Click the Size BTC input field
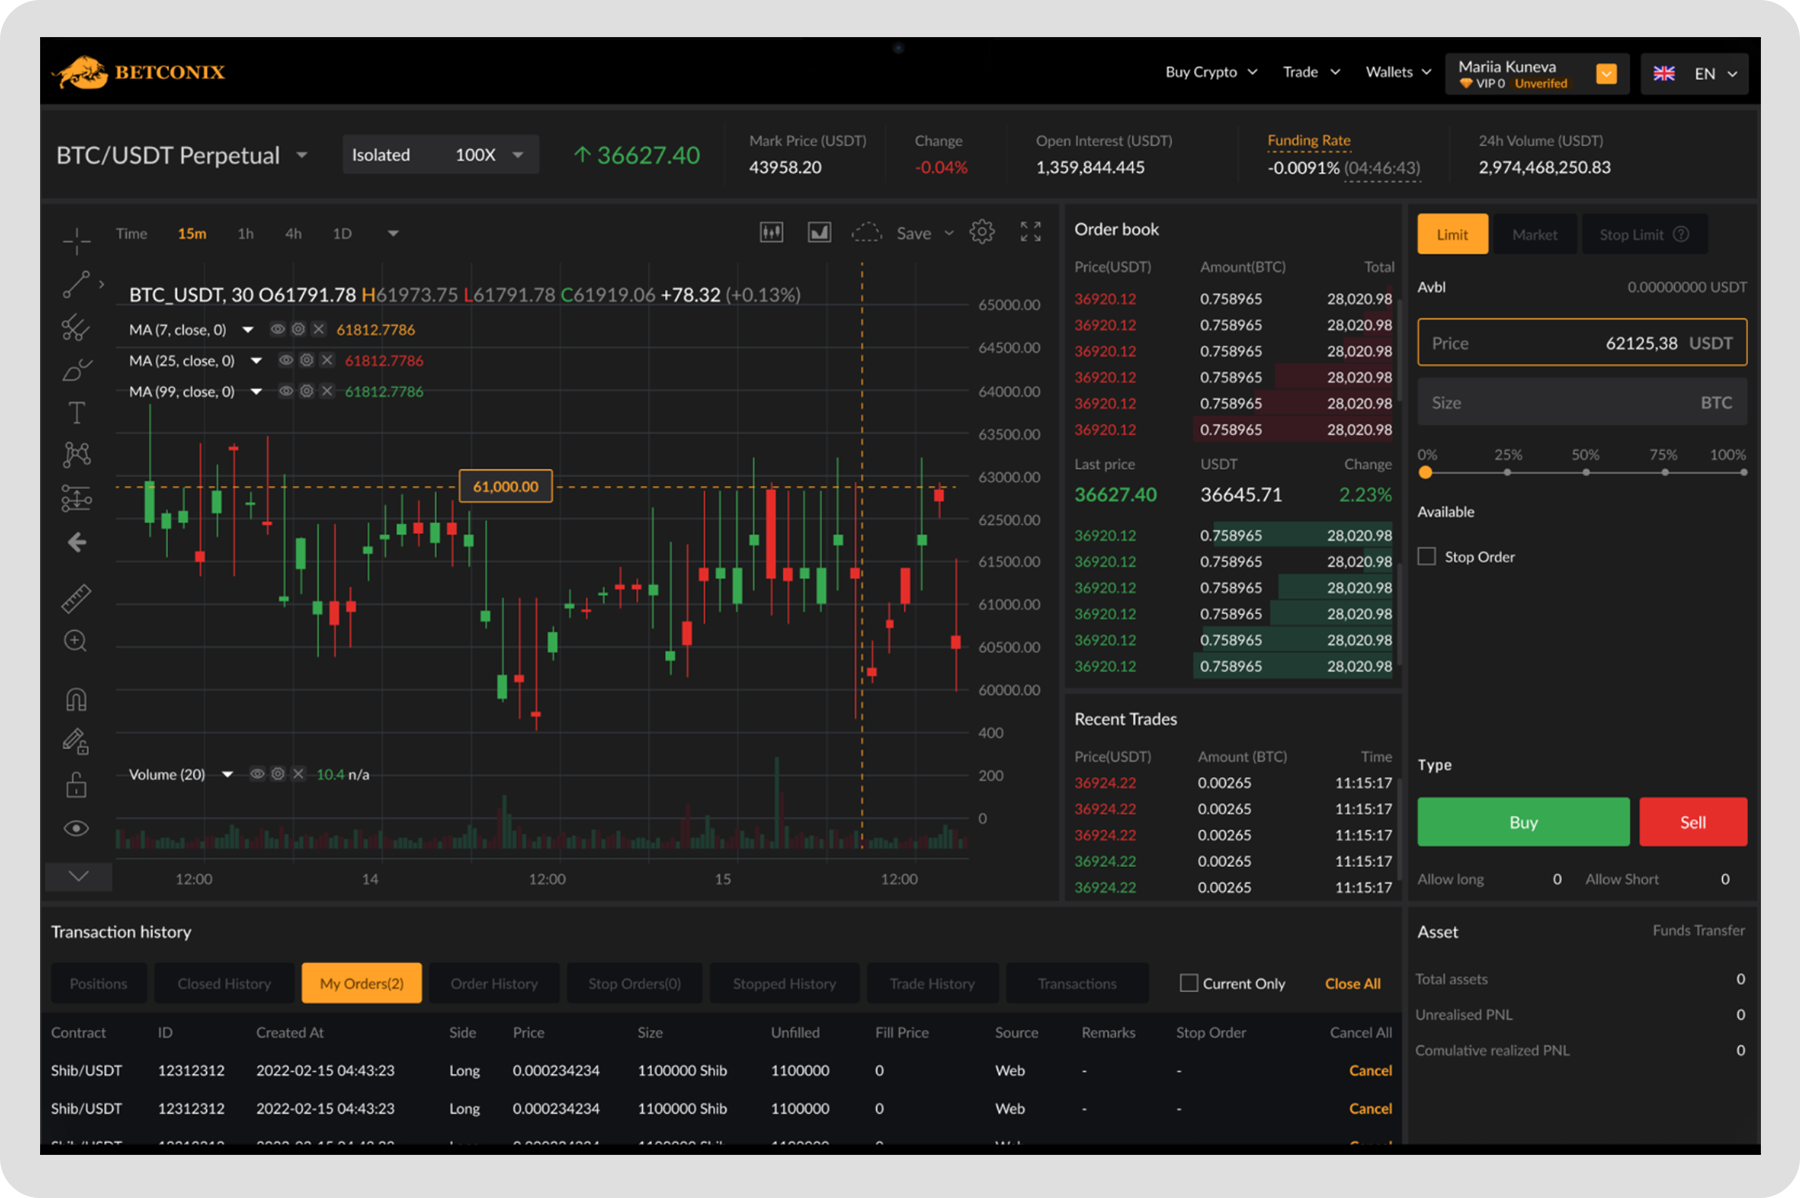Viewport: 1800px width, 1198px height. point(1581,403)
